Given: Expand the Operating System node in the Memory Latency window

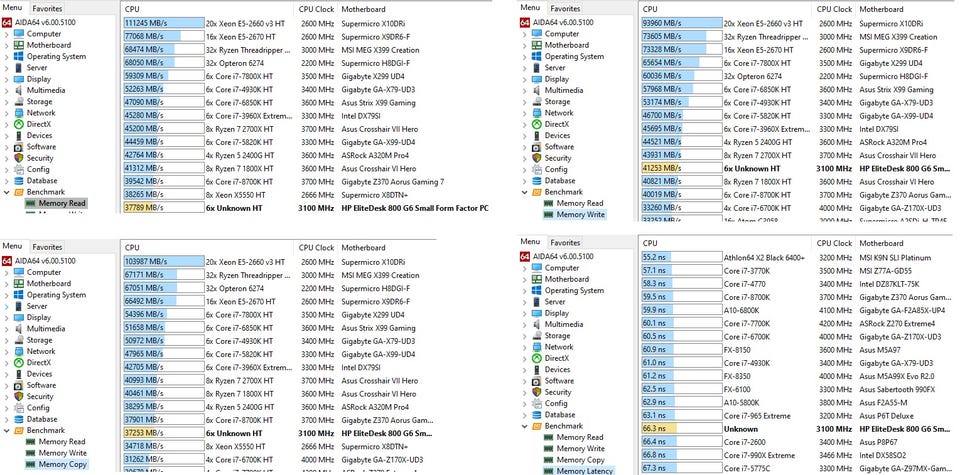Looking at the screenshot, I should tap(525, 290).
